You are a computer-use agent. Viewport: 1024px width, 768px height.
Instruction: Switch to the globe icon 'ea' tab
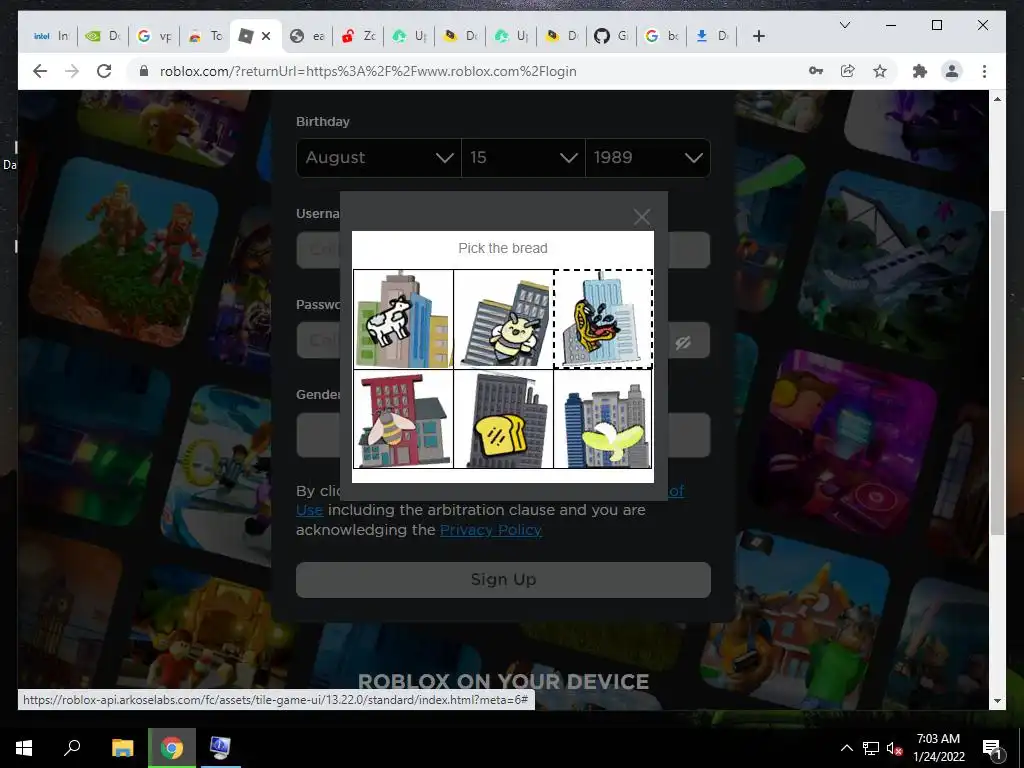307,36
